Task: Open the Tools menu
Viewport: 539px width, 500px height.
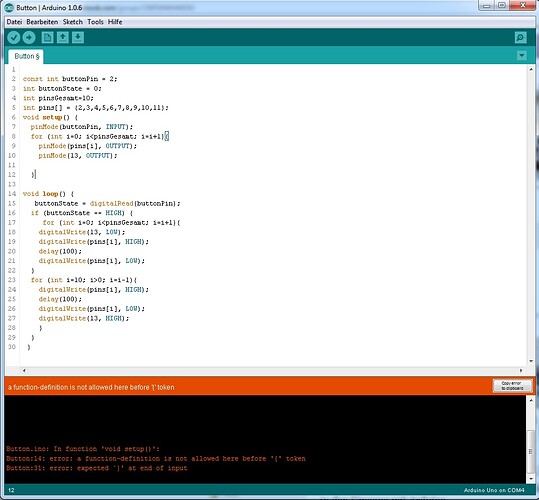Action: click(x=95, y=22)
